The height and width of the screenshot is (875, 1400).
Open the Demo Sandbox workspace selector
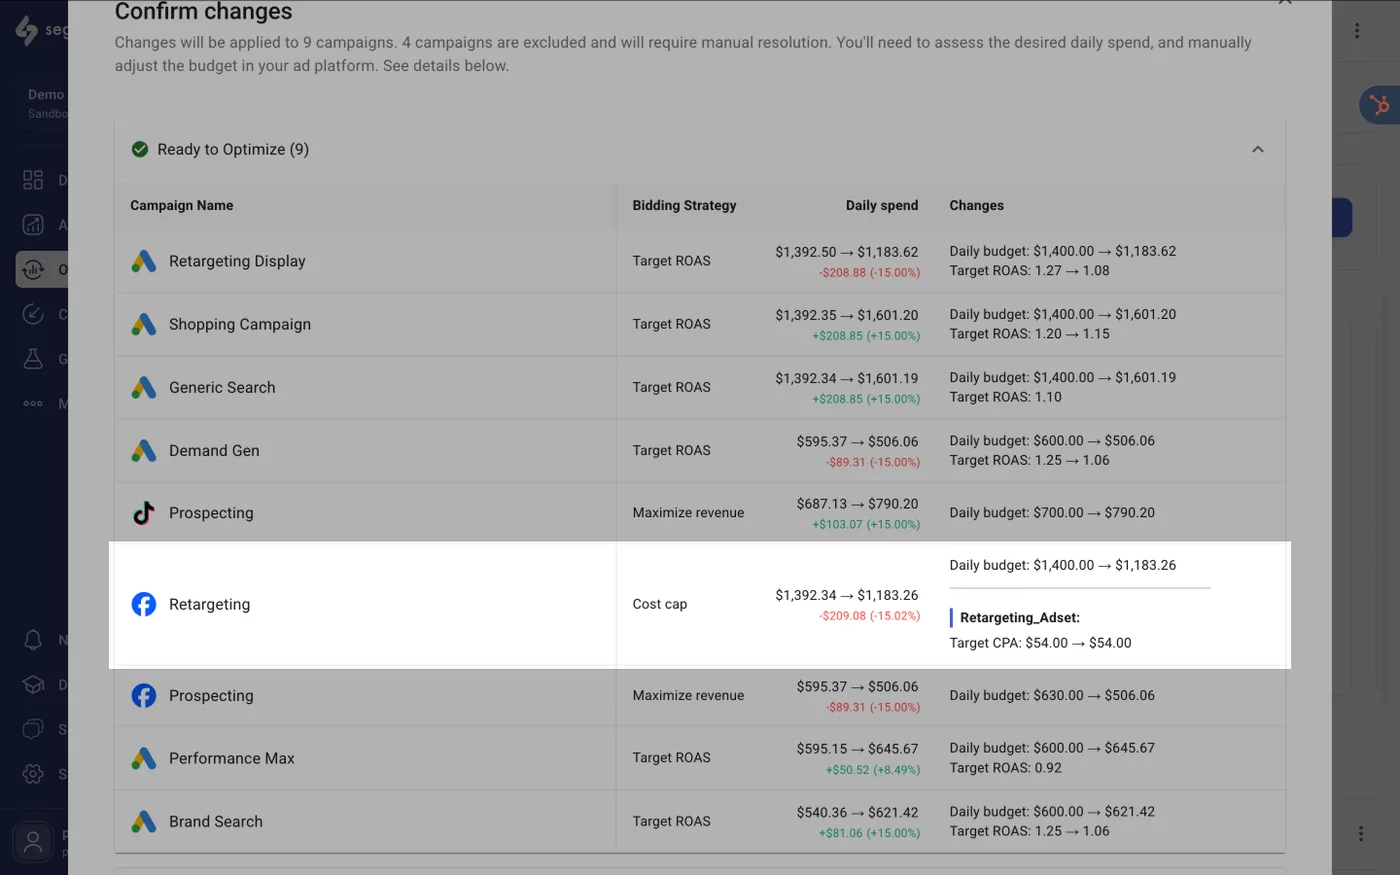(x=46, y=103)
